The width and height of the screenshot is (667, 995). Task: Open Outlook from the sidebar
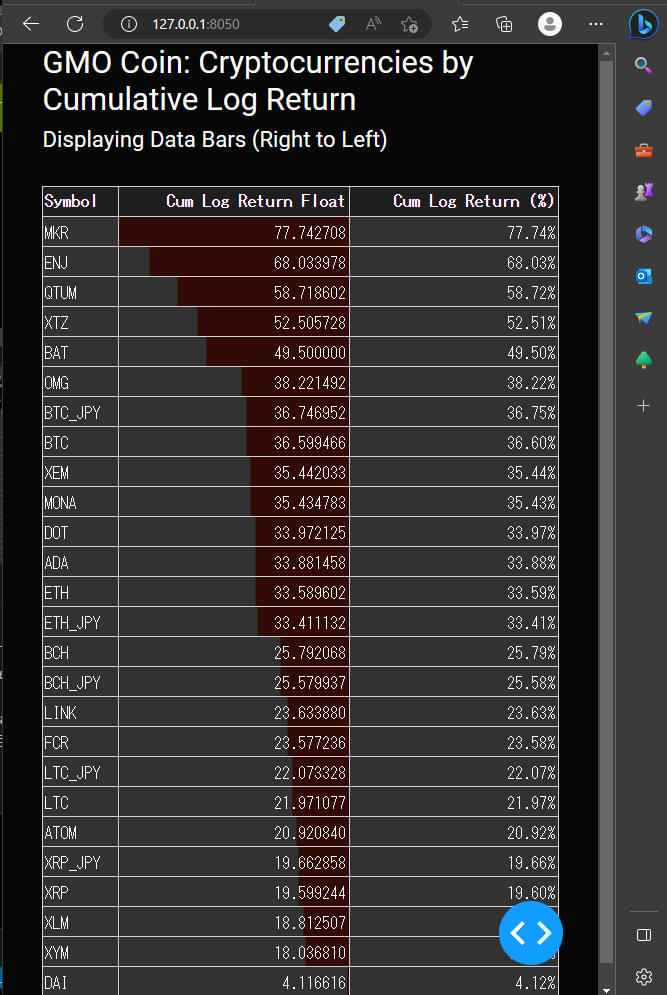tap(644, 276)
